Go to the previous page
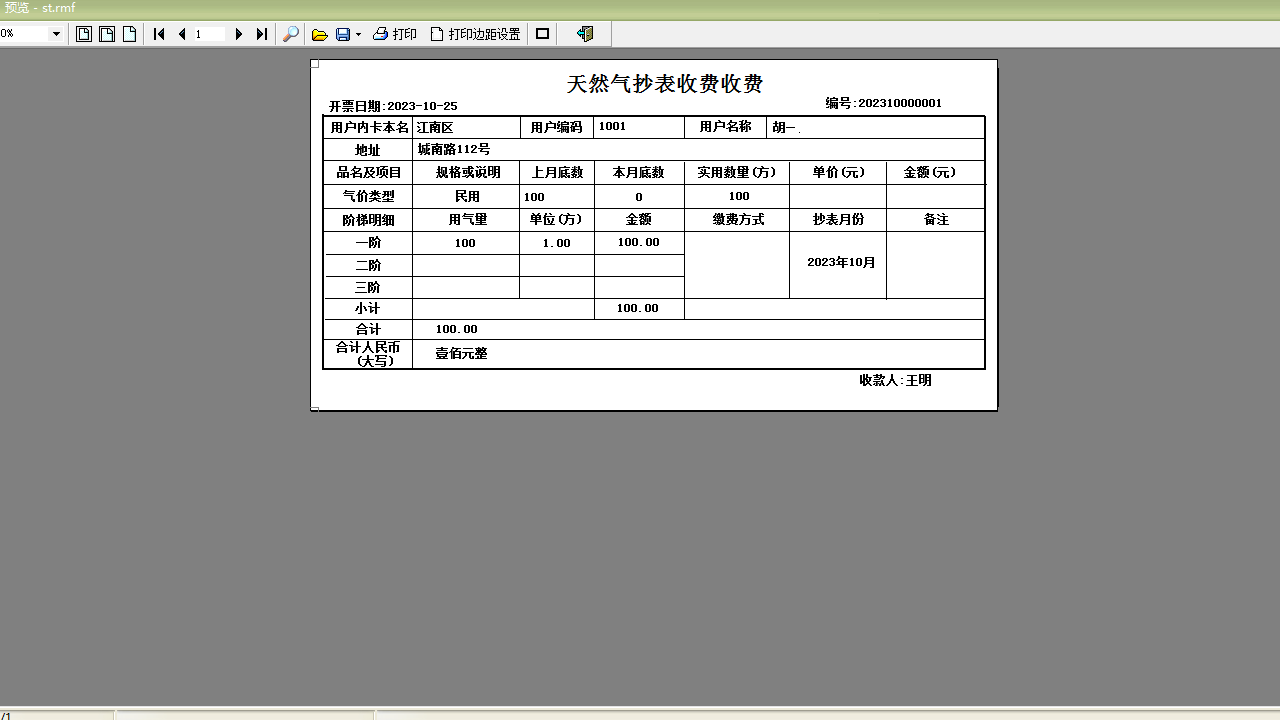 (x=182, y=34)
